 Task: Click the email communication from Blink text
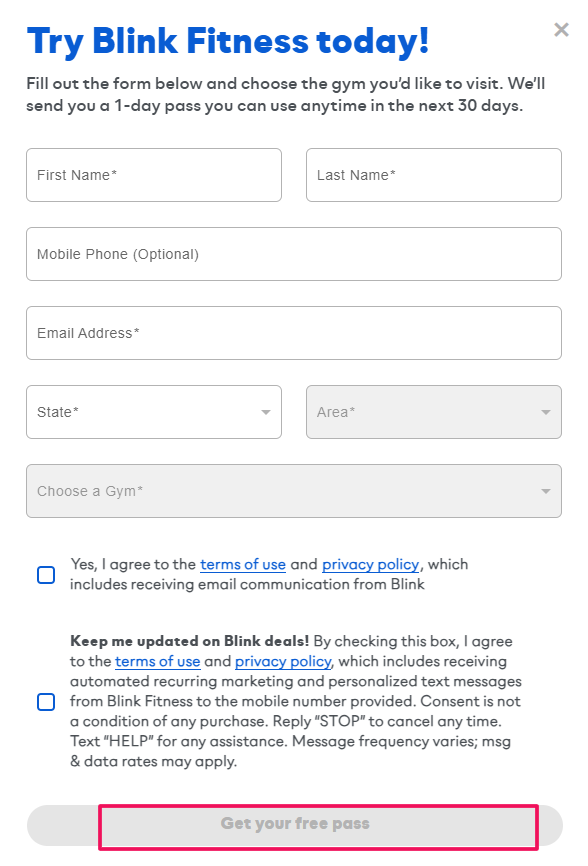[x=311, y=584]
